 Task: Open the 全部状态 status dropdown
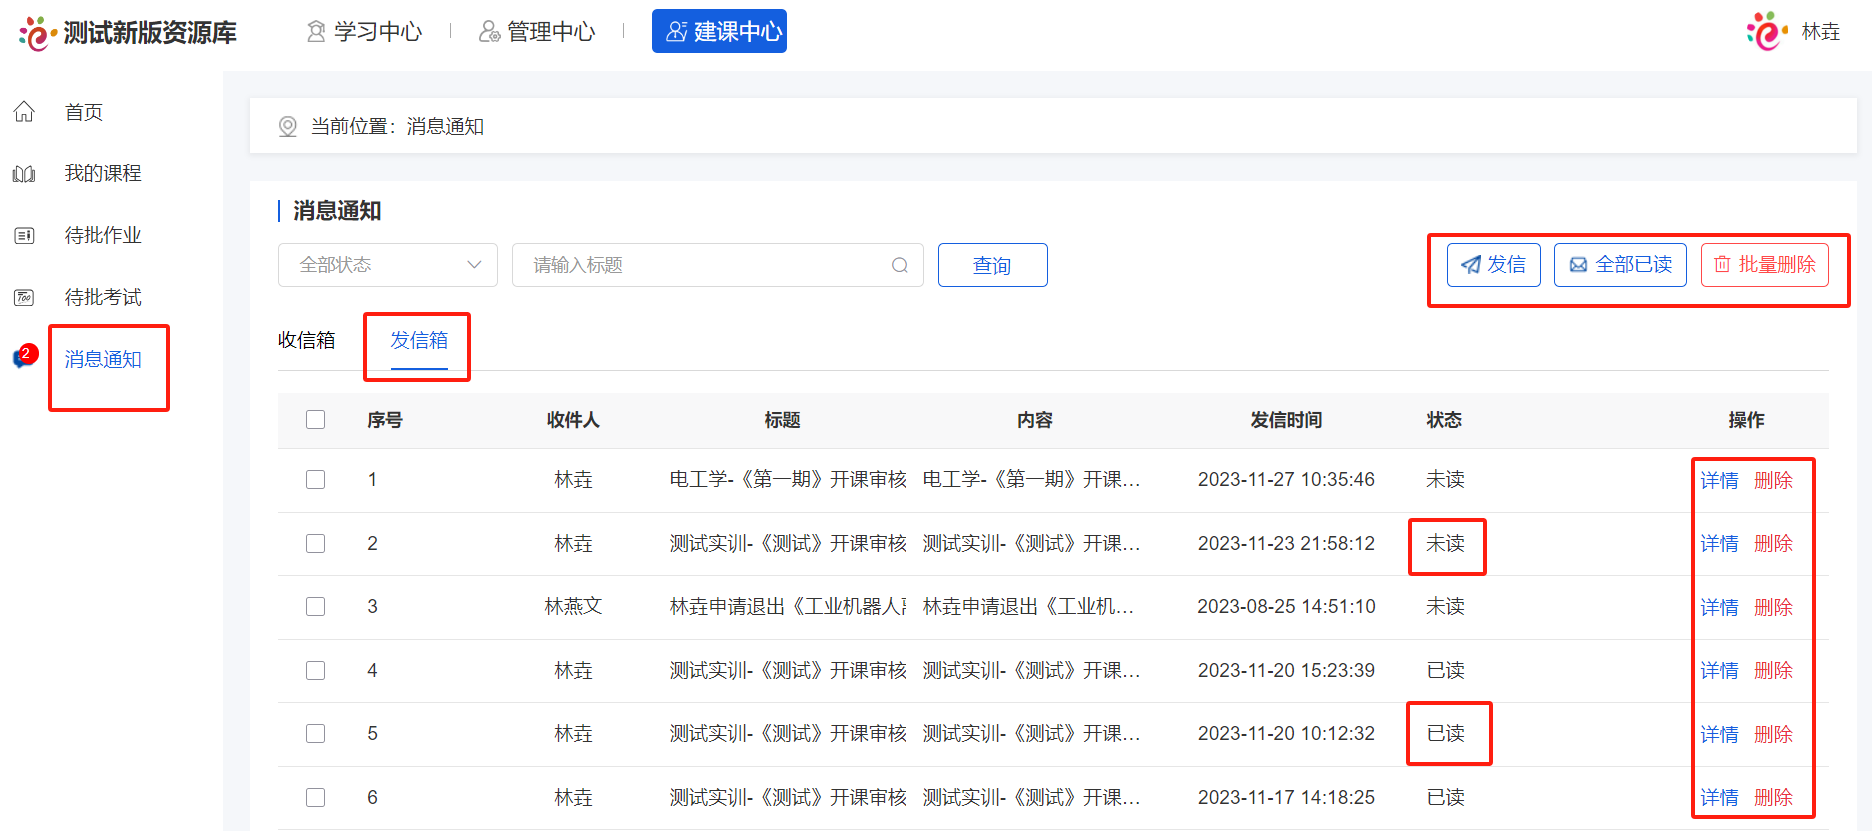pyautogui.click(x=388, y=265)
